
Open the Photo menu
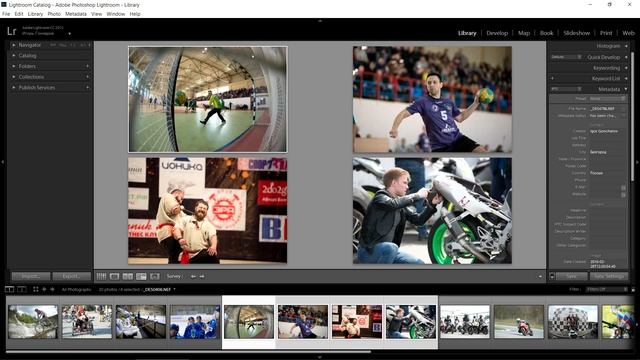point(54,14)
